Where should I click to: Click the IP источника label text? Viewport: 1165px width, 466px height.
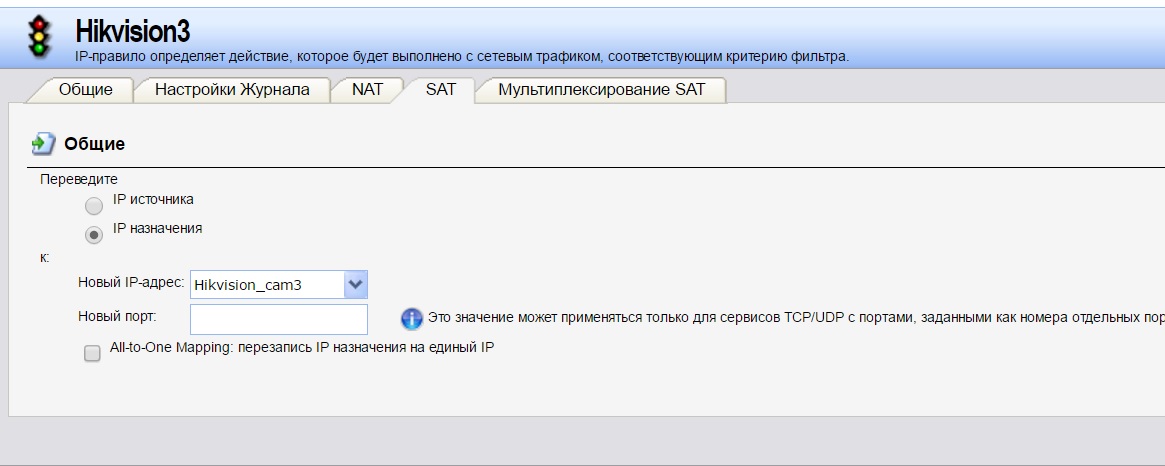pyautogui.click(x=153, y=199)
